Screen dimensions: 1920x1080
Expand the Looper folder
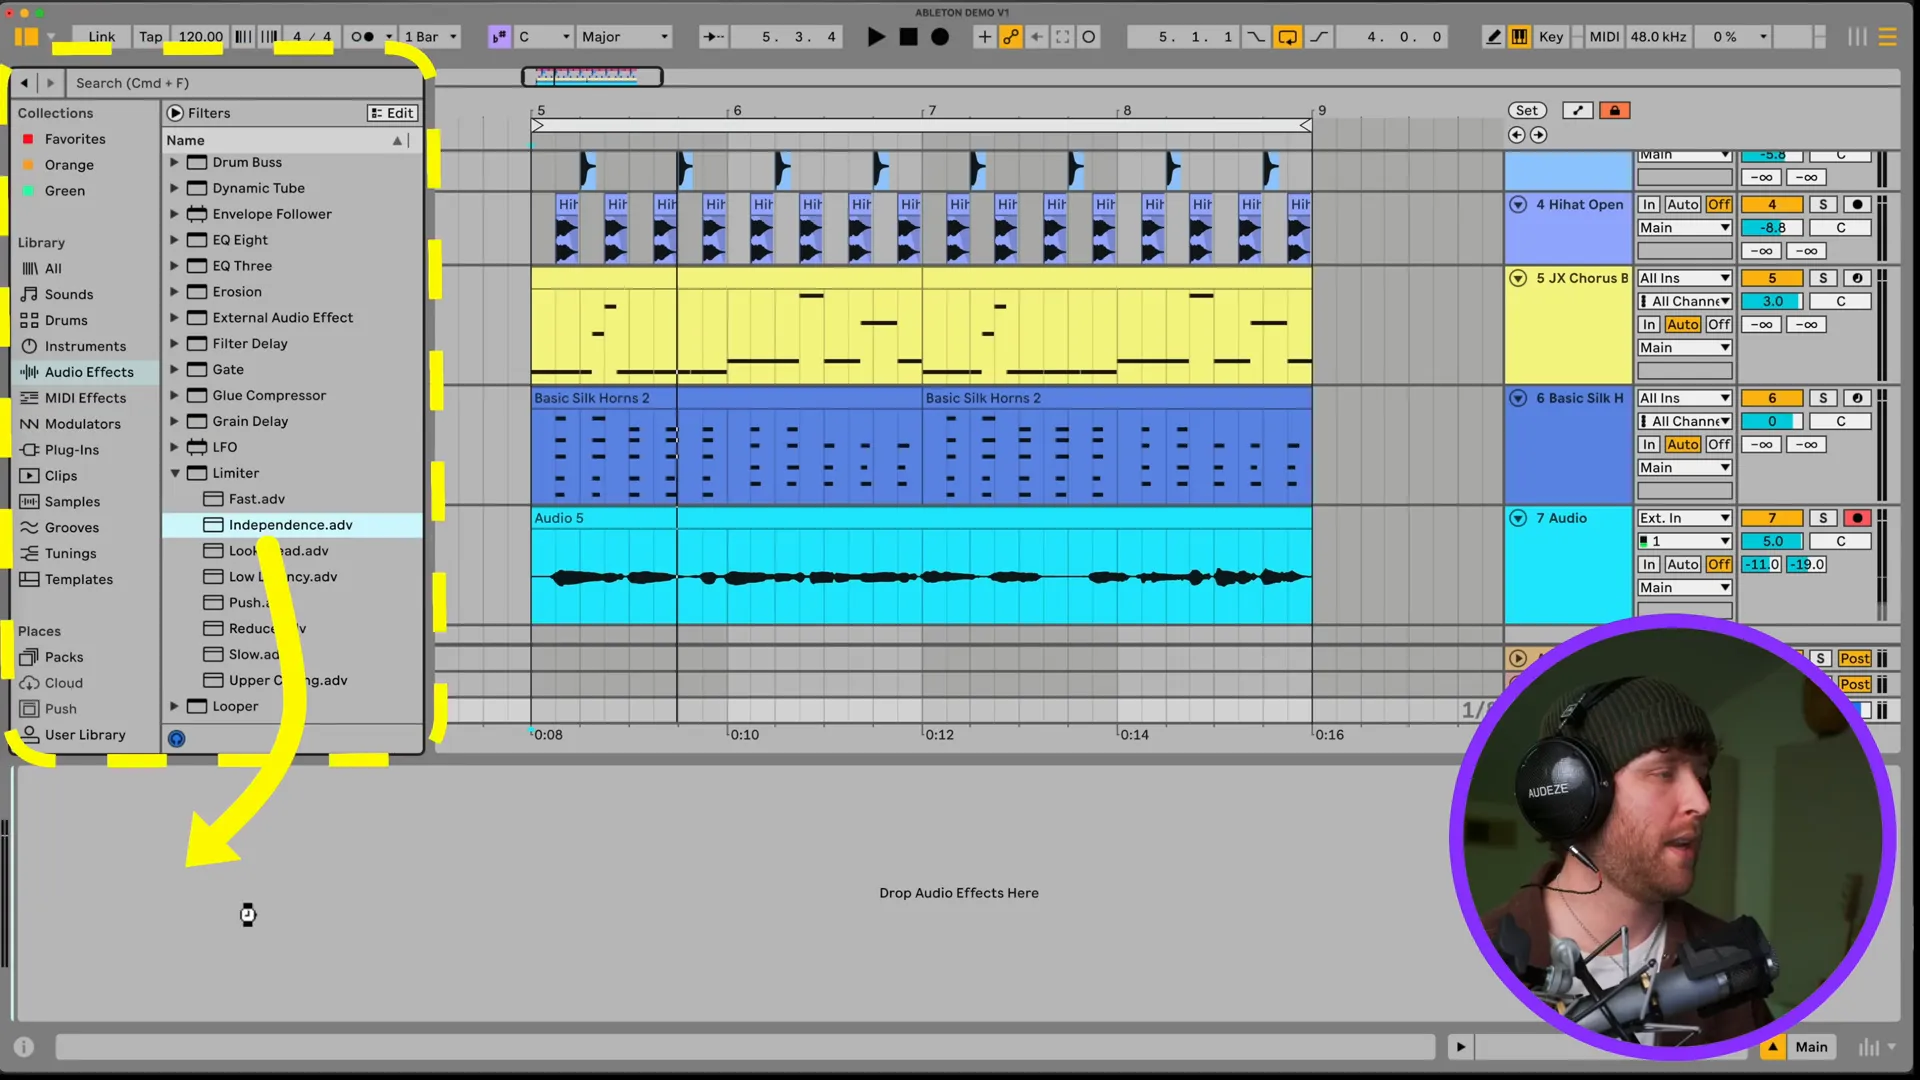tap(174, 706)
